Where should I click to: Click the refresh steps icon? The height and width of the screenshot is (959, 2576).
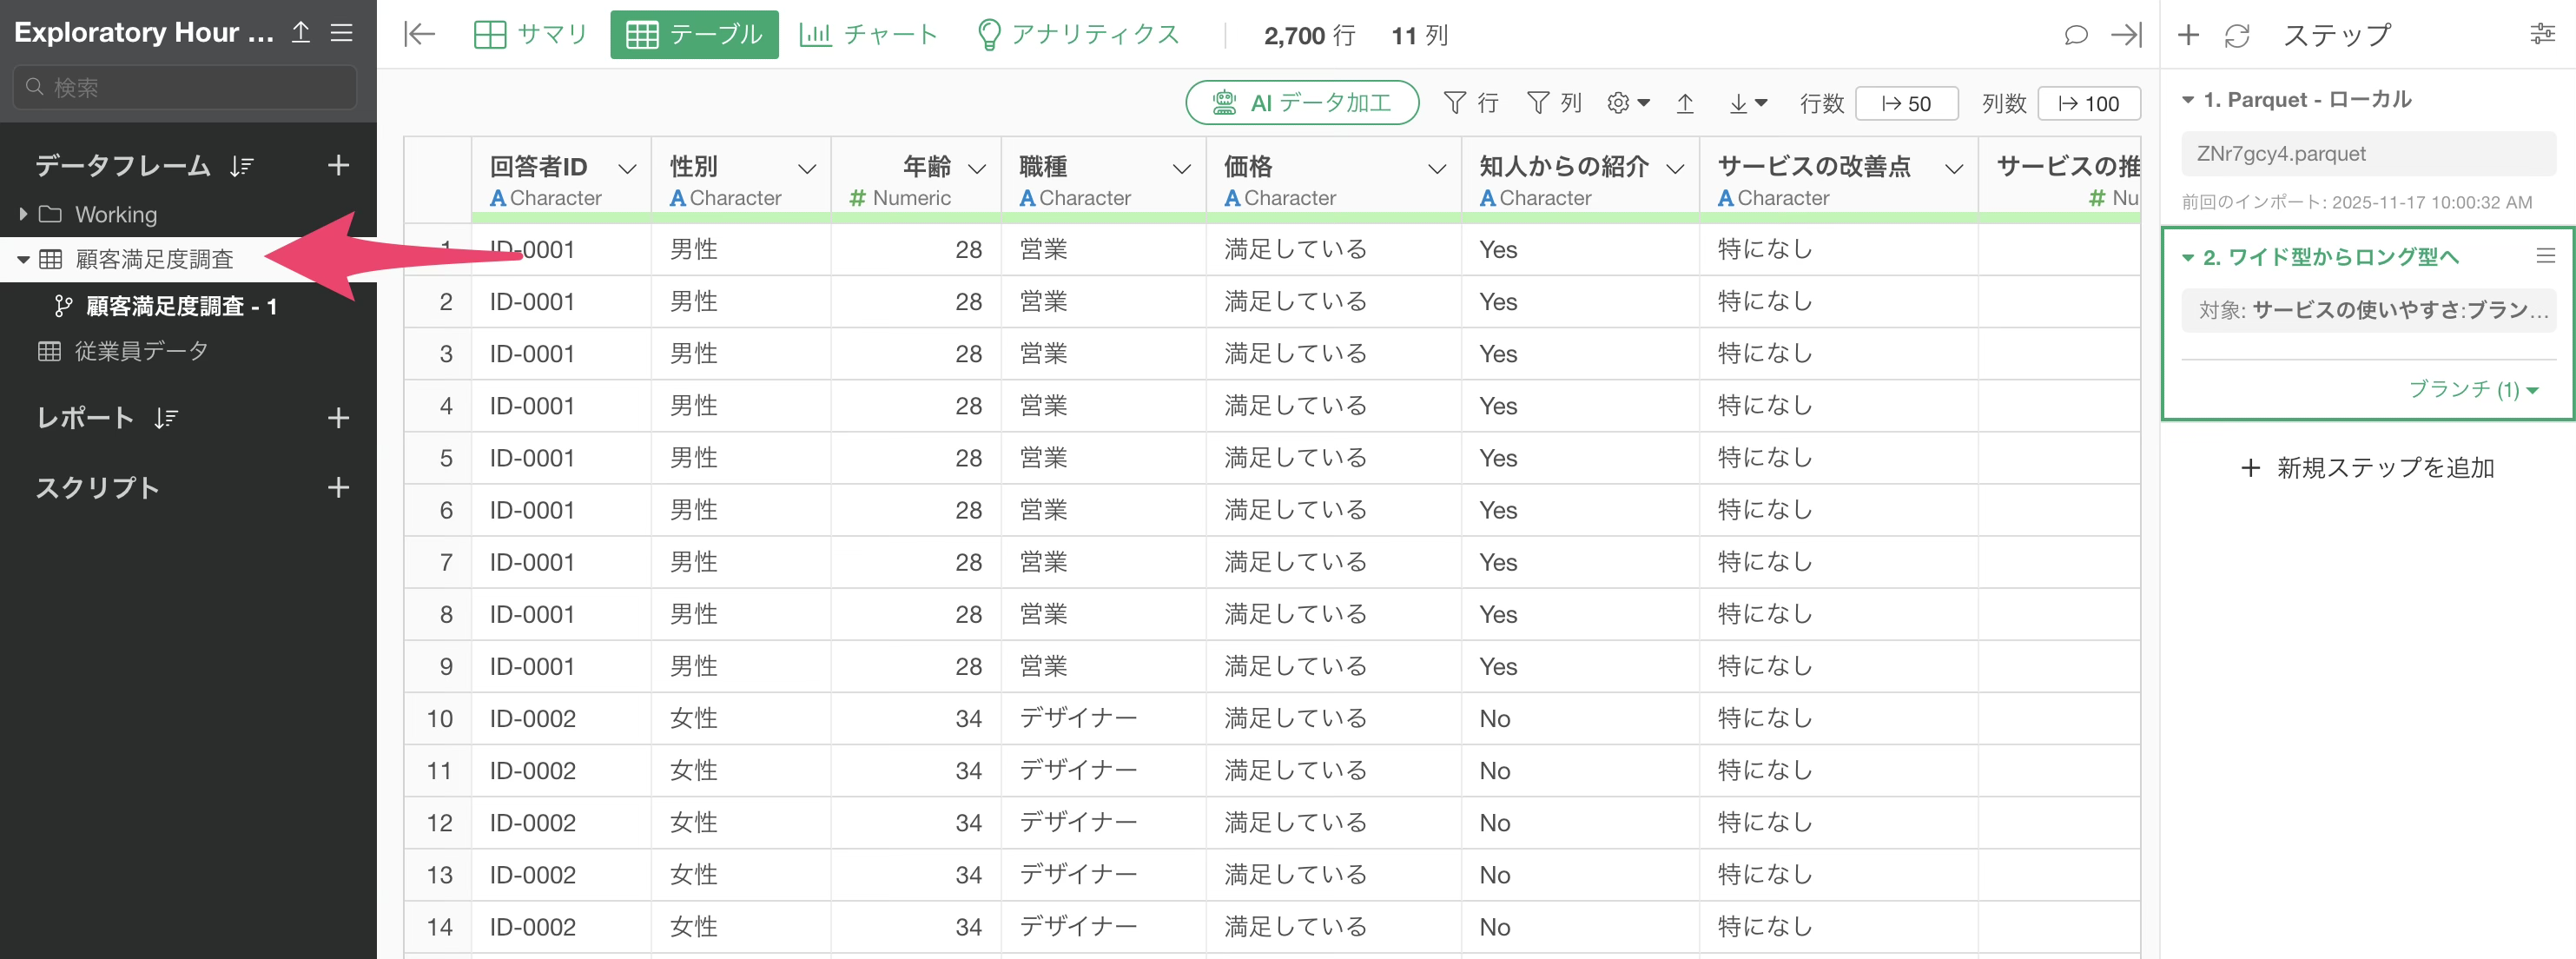click(2236, 36)
